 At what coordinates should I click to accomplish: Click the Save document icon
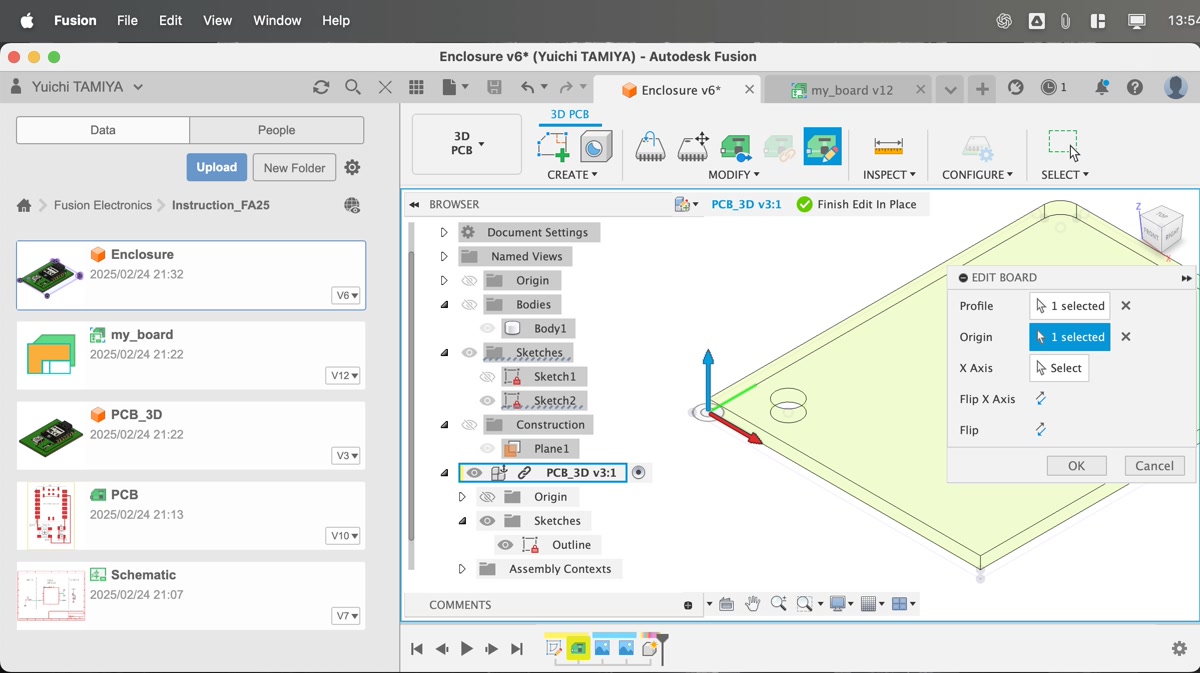[494, 88]
